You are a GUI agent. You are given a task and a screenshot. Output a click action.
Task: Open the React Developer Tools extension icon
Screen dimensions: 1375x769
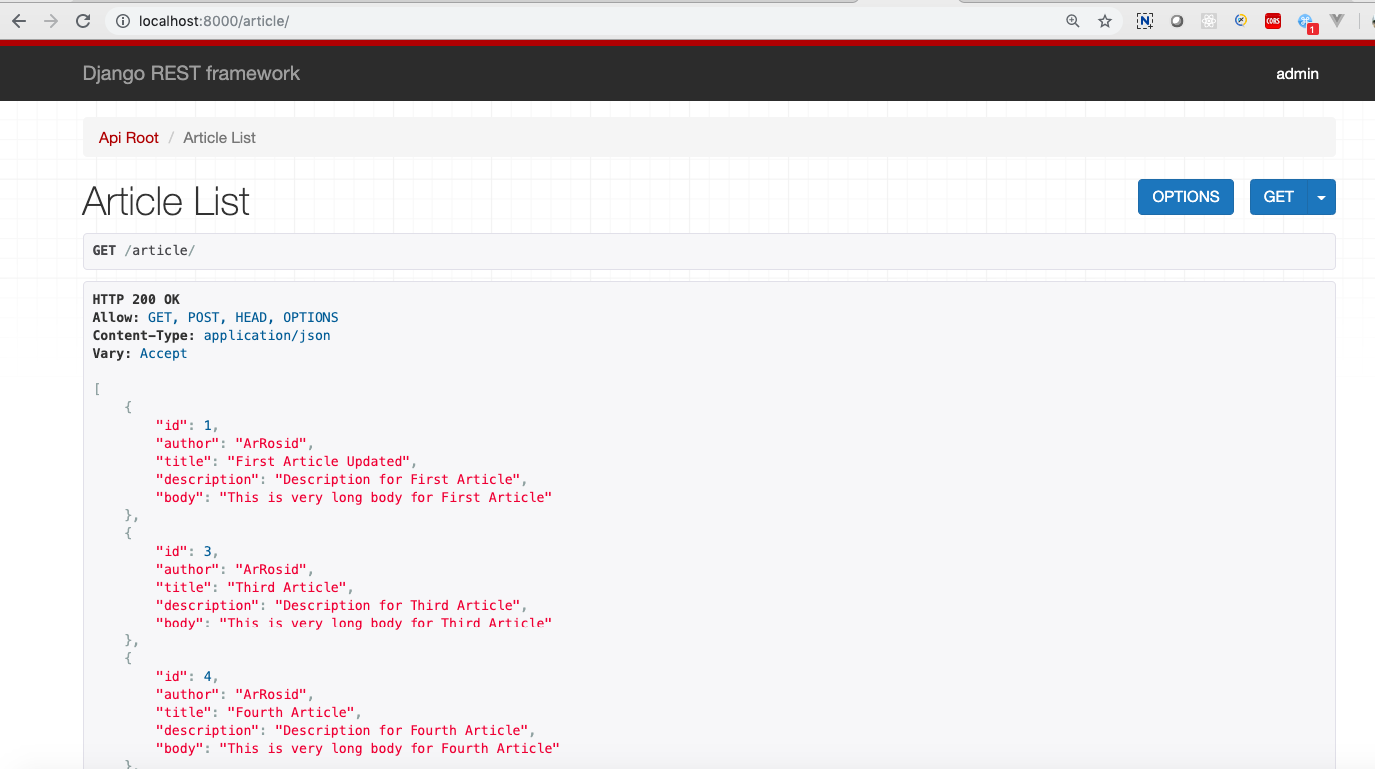[1209, 21]
